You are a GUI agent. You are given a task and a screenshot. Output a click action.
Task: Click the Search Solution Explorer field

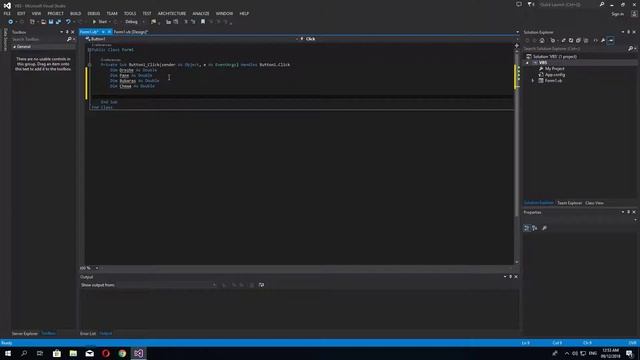click(576, 49)
